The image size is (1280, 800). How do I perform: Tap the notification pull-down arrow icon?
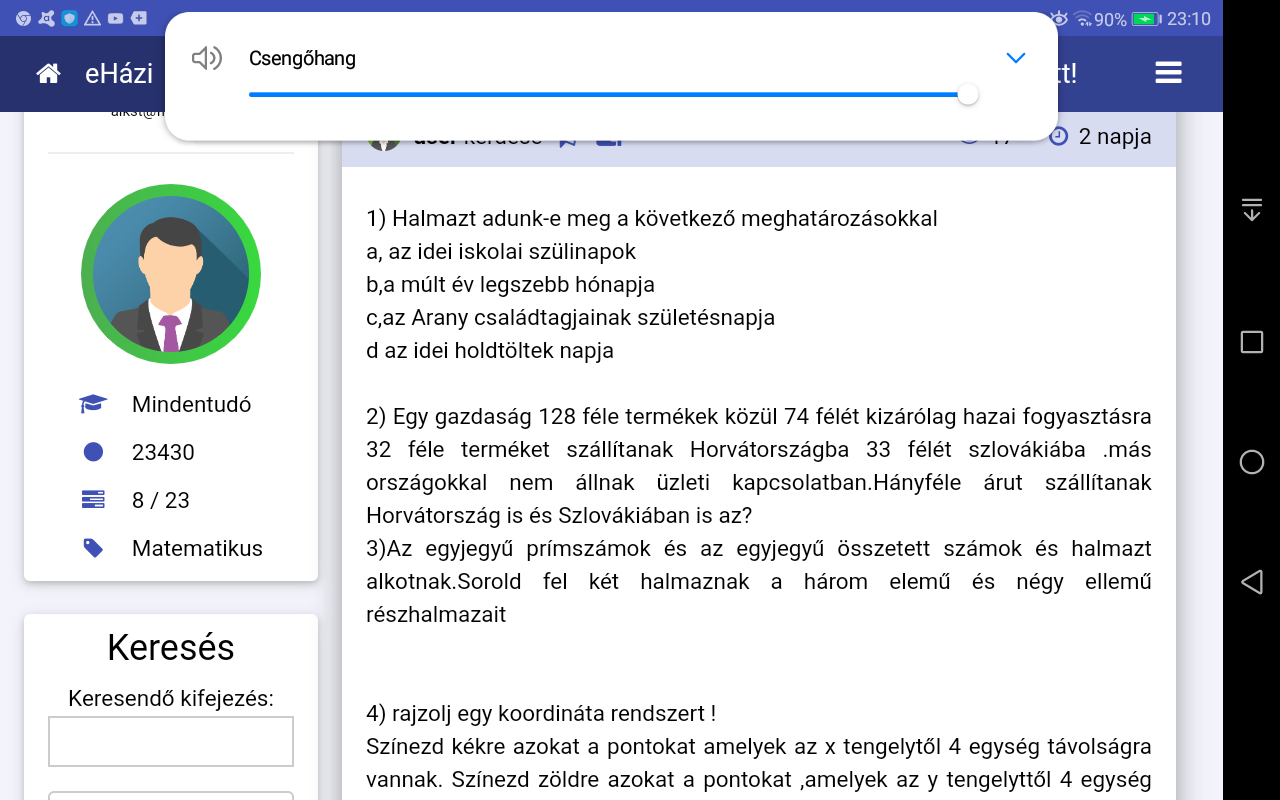[1251, 210]
